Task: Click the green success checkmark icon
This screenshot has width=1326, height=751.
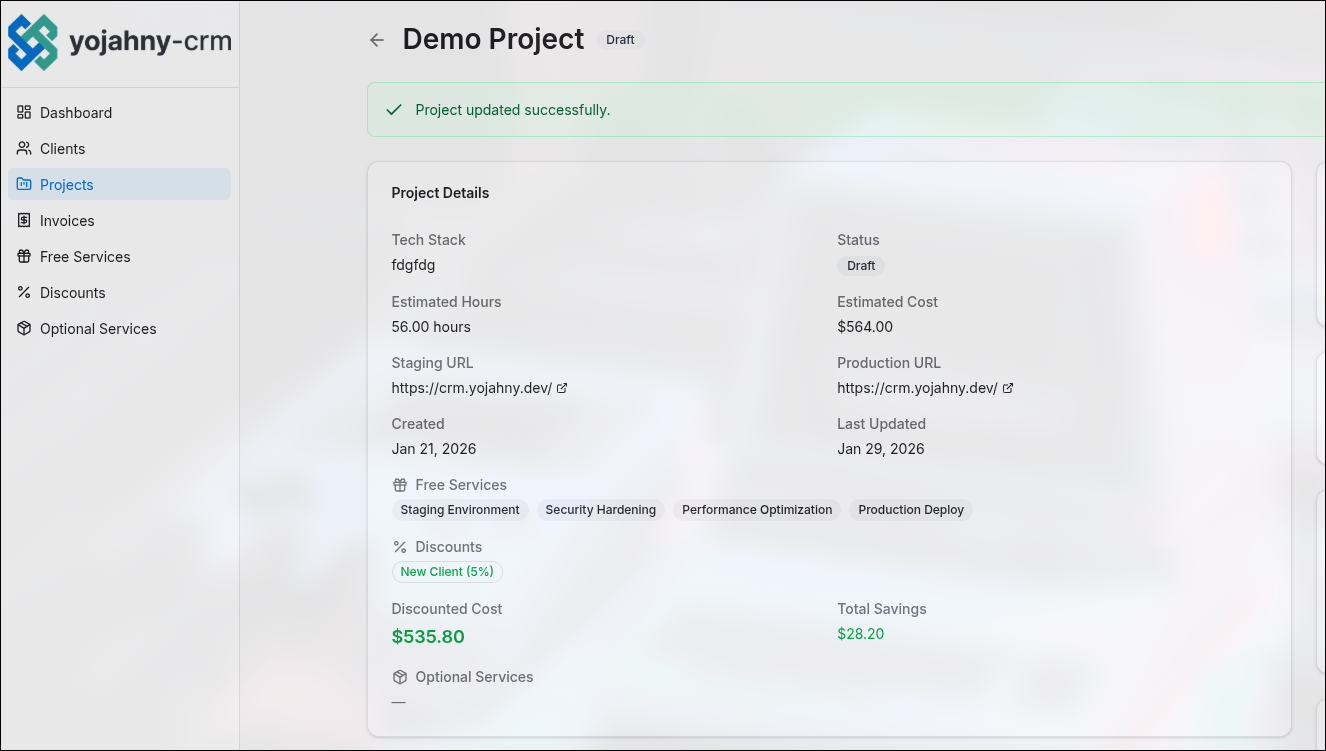Action: [x=394, y=109]
